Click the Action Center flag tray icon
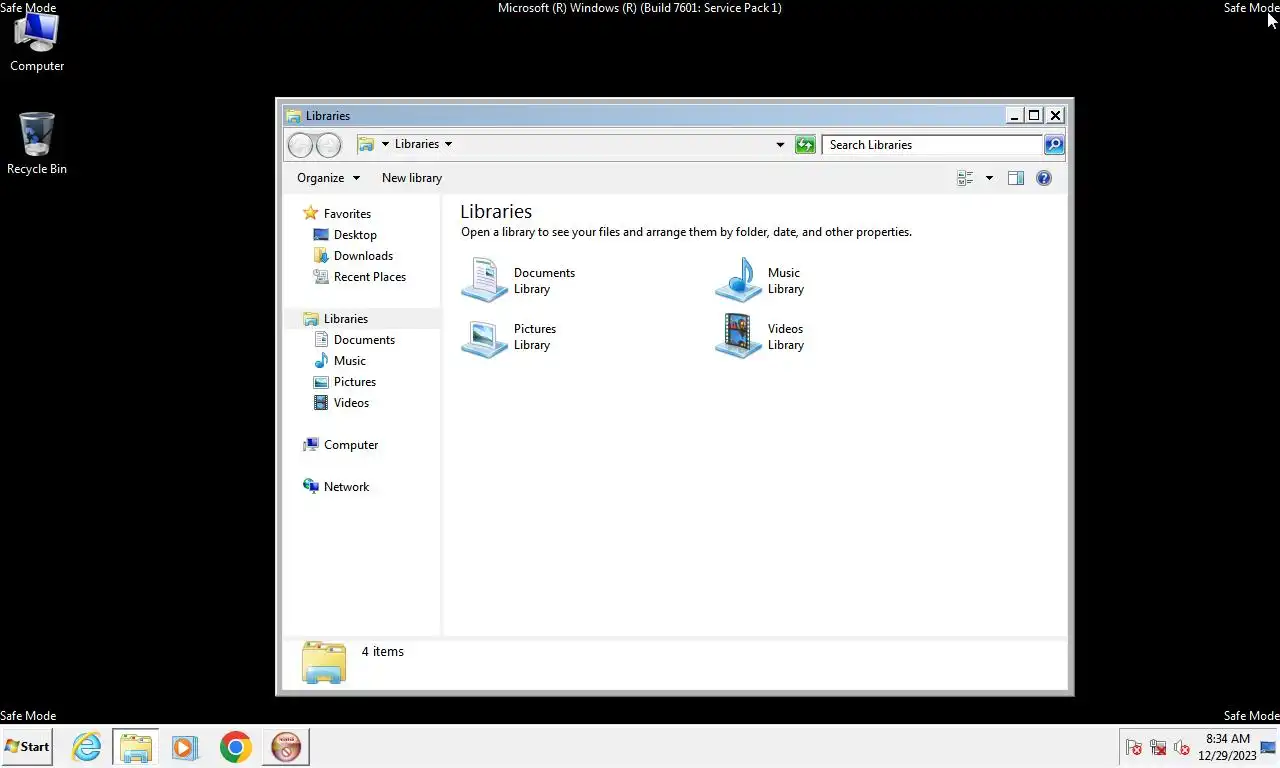This screenshot has width=1280, height=768. coord(1133,747)
